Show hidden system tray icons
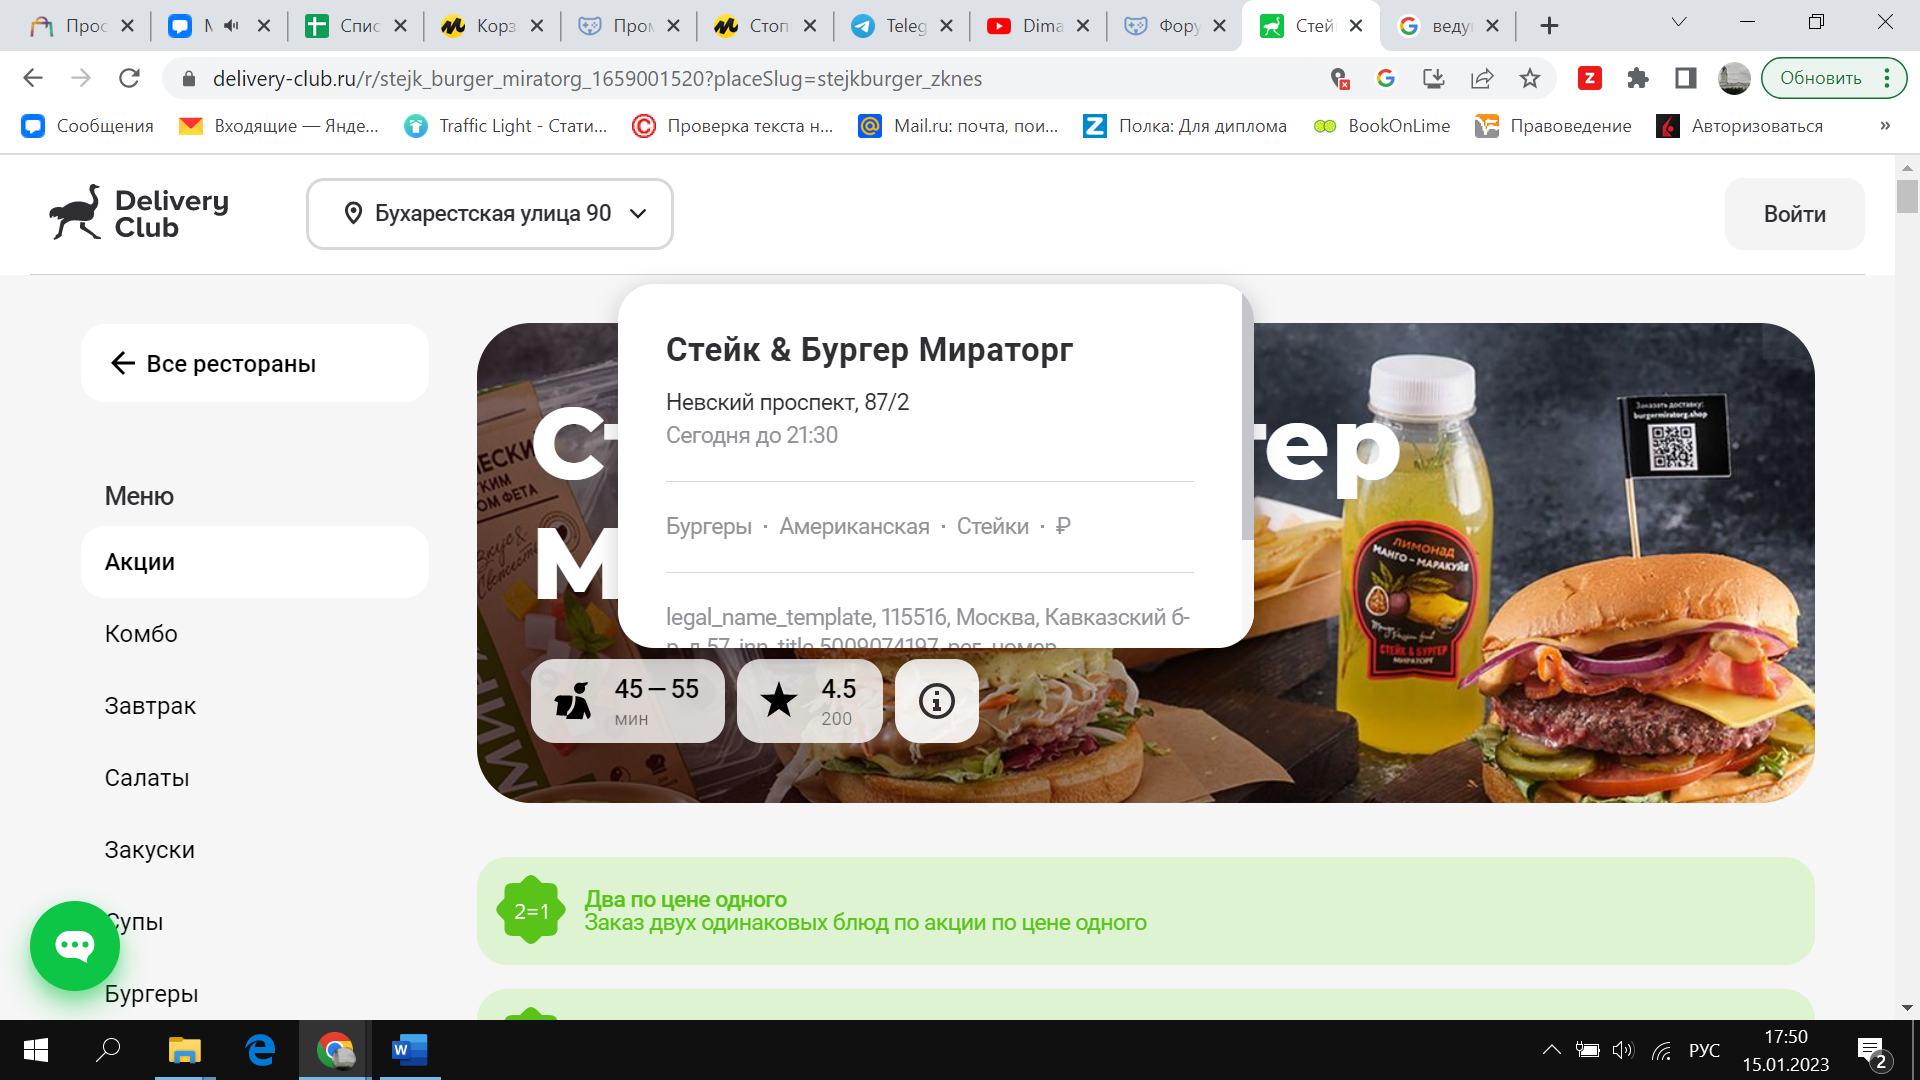This screenshot has height=1080, width=1920. [1551, 1050]
